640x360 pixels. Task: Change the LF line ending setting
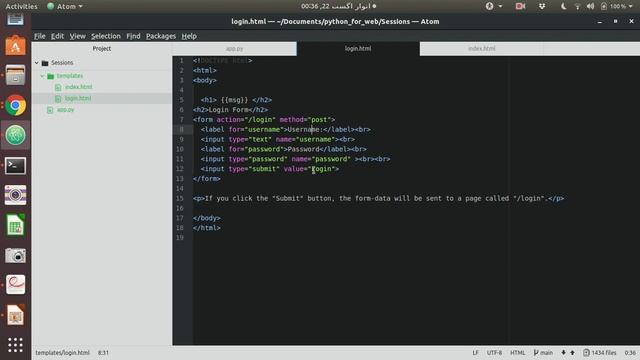point(475,353)
